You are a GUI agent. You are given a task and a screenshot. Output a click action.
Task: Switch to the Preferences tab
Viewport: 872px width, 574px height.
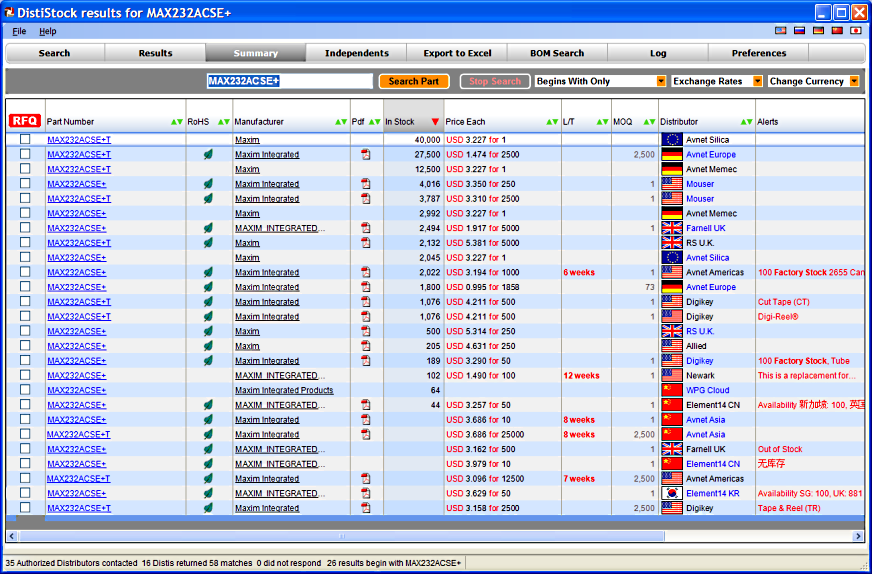coord(759,53)
